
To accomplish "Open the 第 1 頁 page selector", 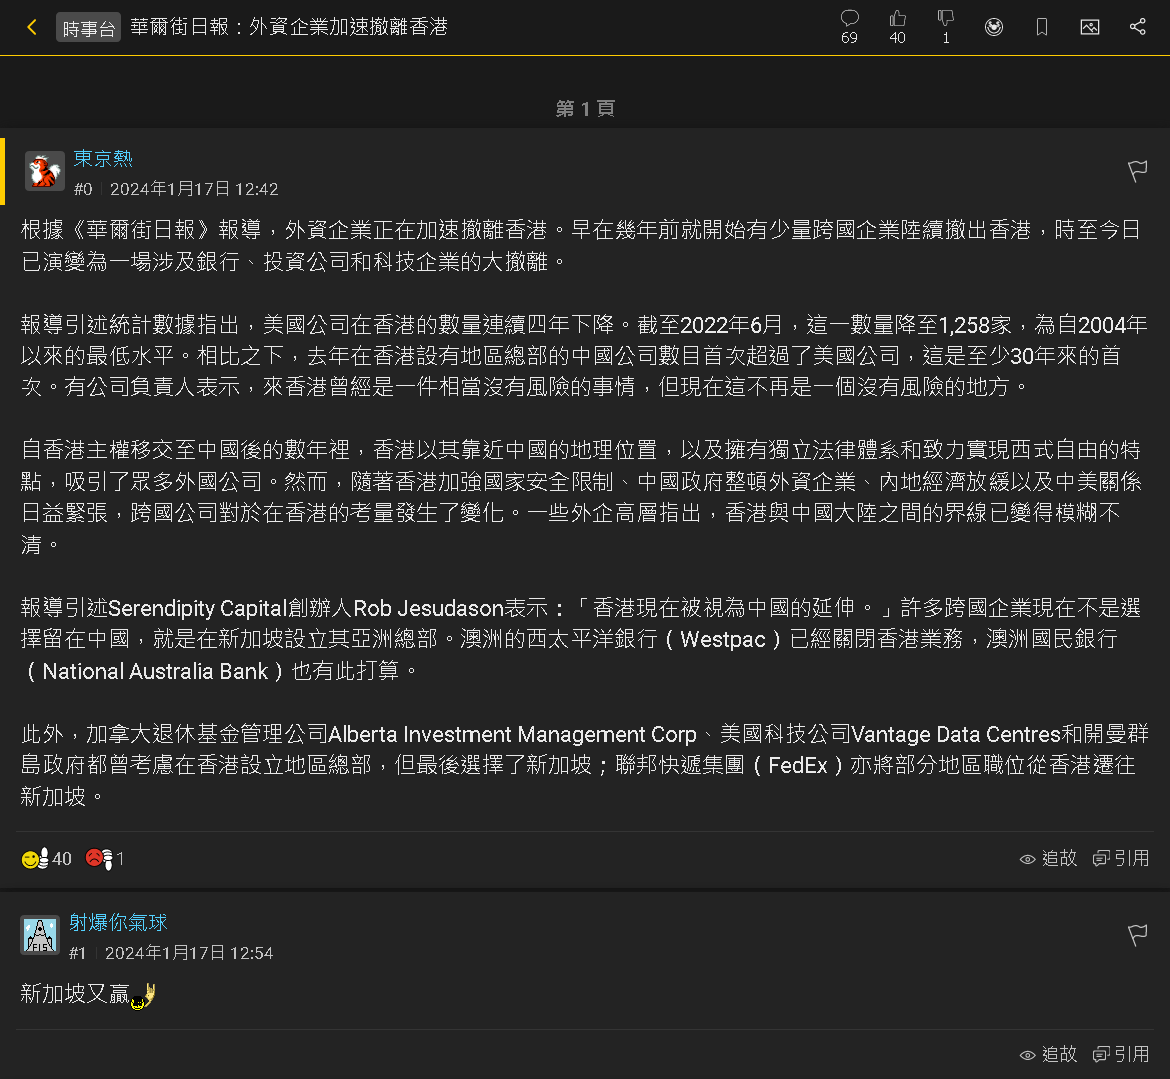I will point(584,109).
